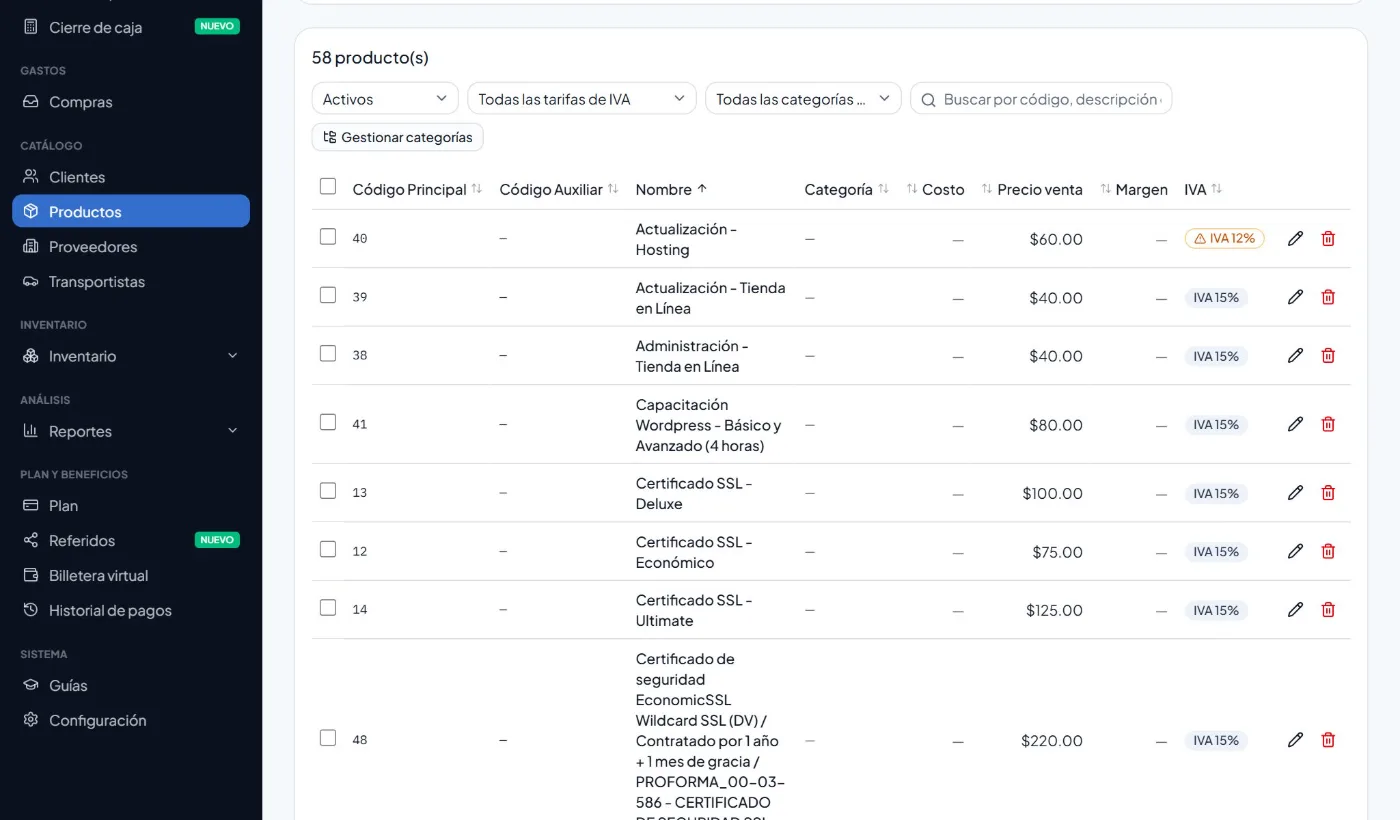This screenshot has height=820, width=1400.
Task: Open Todas las categorías dropdown
Action: pos(803,99)
